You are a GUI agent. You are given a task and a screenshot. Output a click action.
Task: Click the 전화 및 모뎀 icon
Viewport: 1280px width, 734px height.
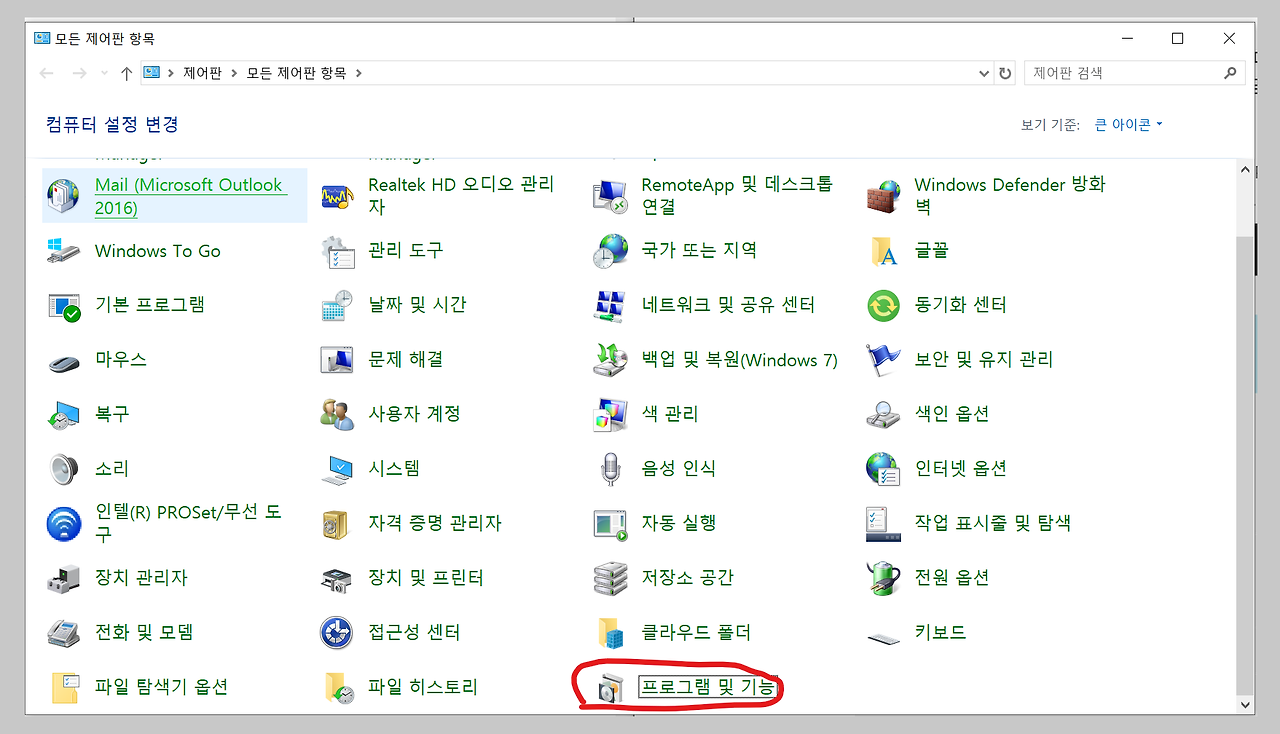[x=63, y=633]
